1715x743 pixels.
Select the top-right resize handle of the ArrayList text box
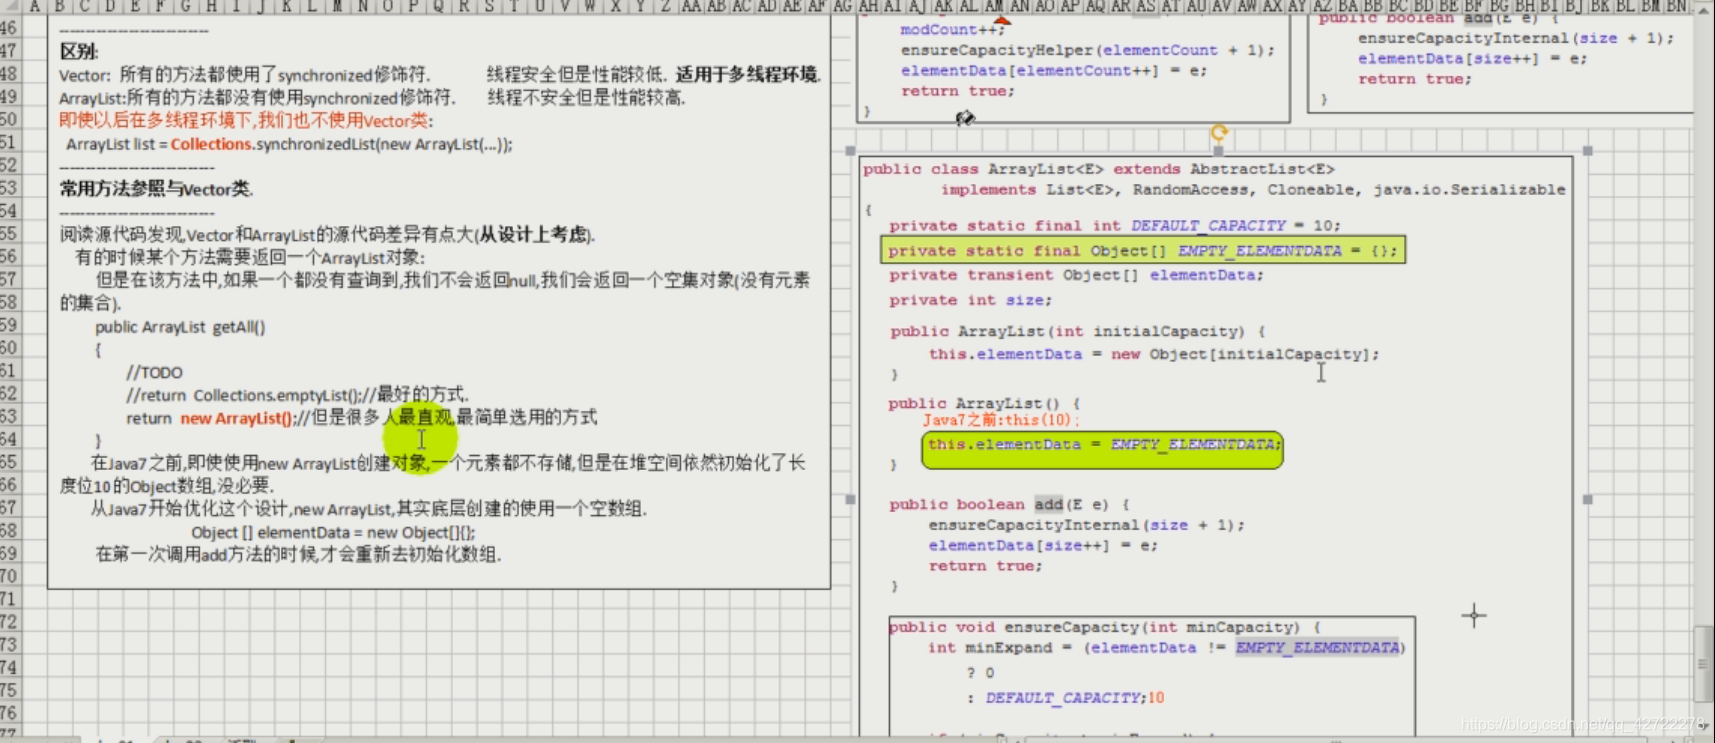[1587, 151]
